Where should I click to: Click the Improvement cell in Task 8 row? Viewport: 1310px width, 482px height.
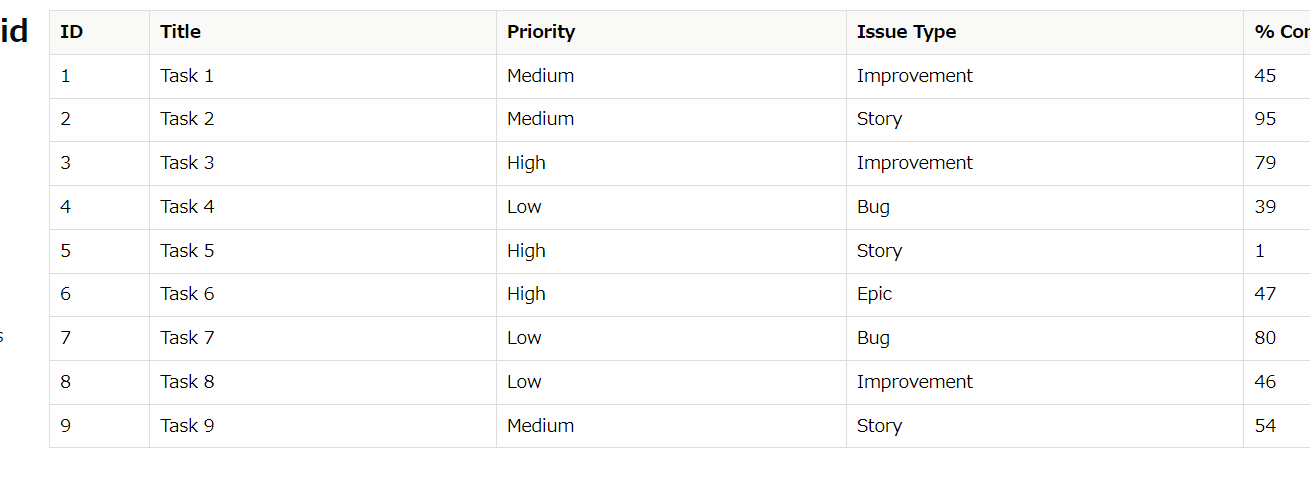click(914, 382)
